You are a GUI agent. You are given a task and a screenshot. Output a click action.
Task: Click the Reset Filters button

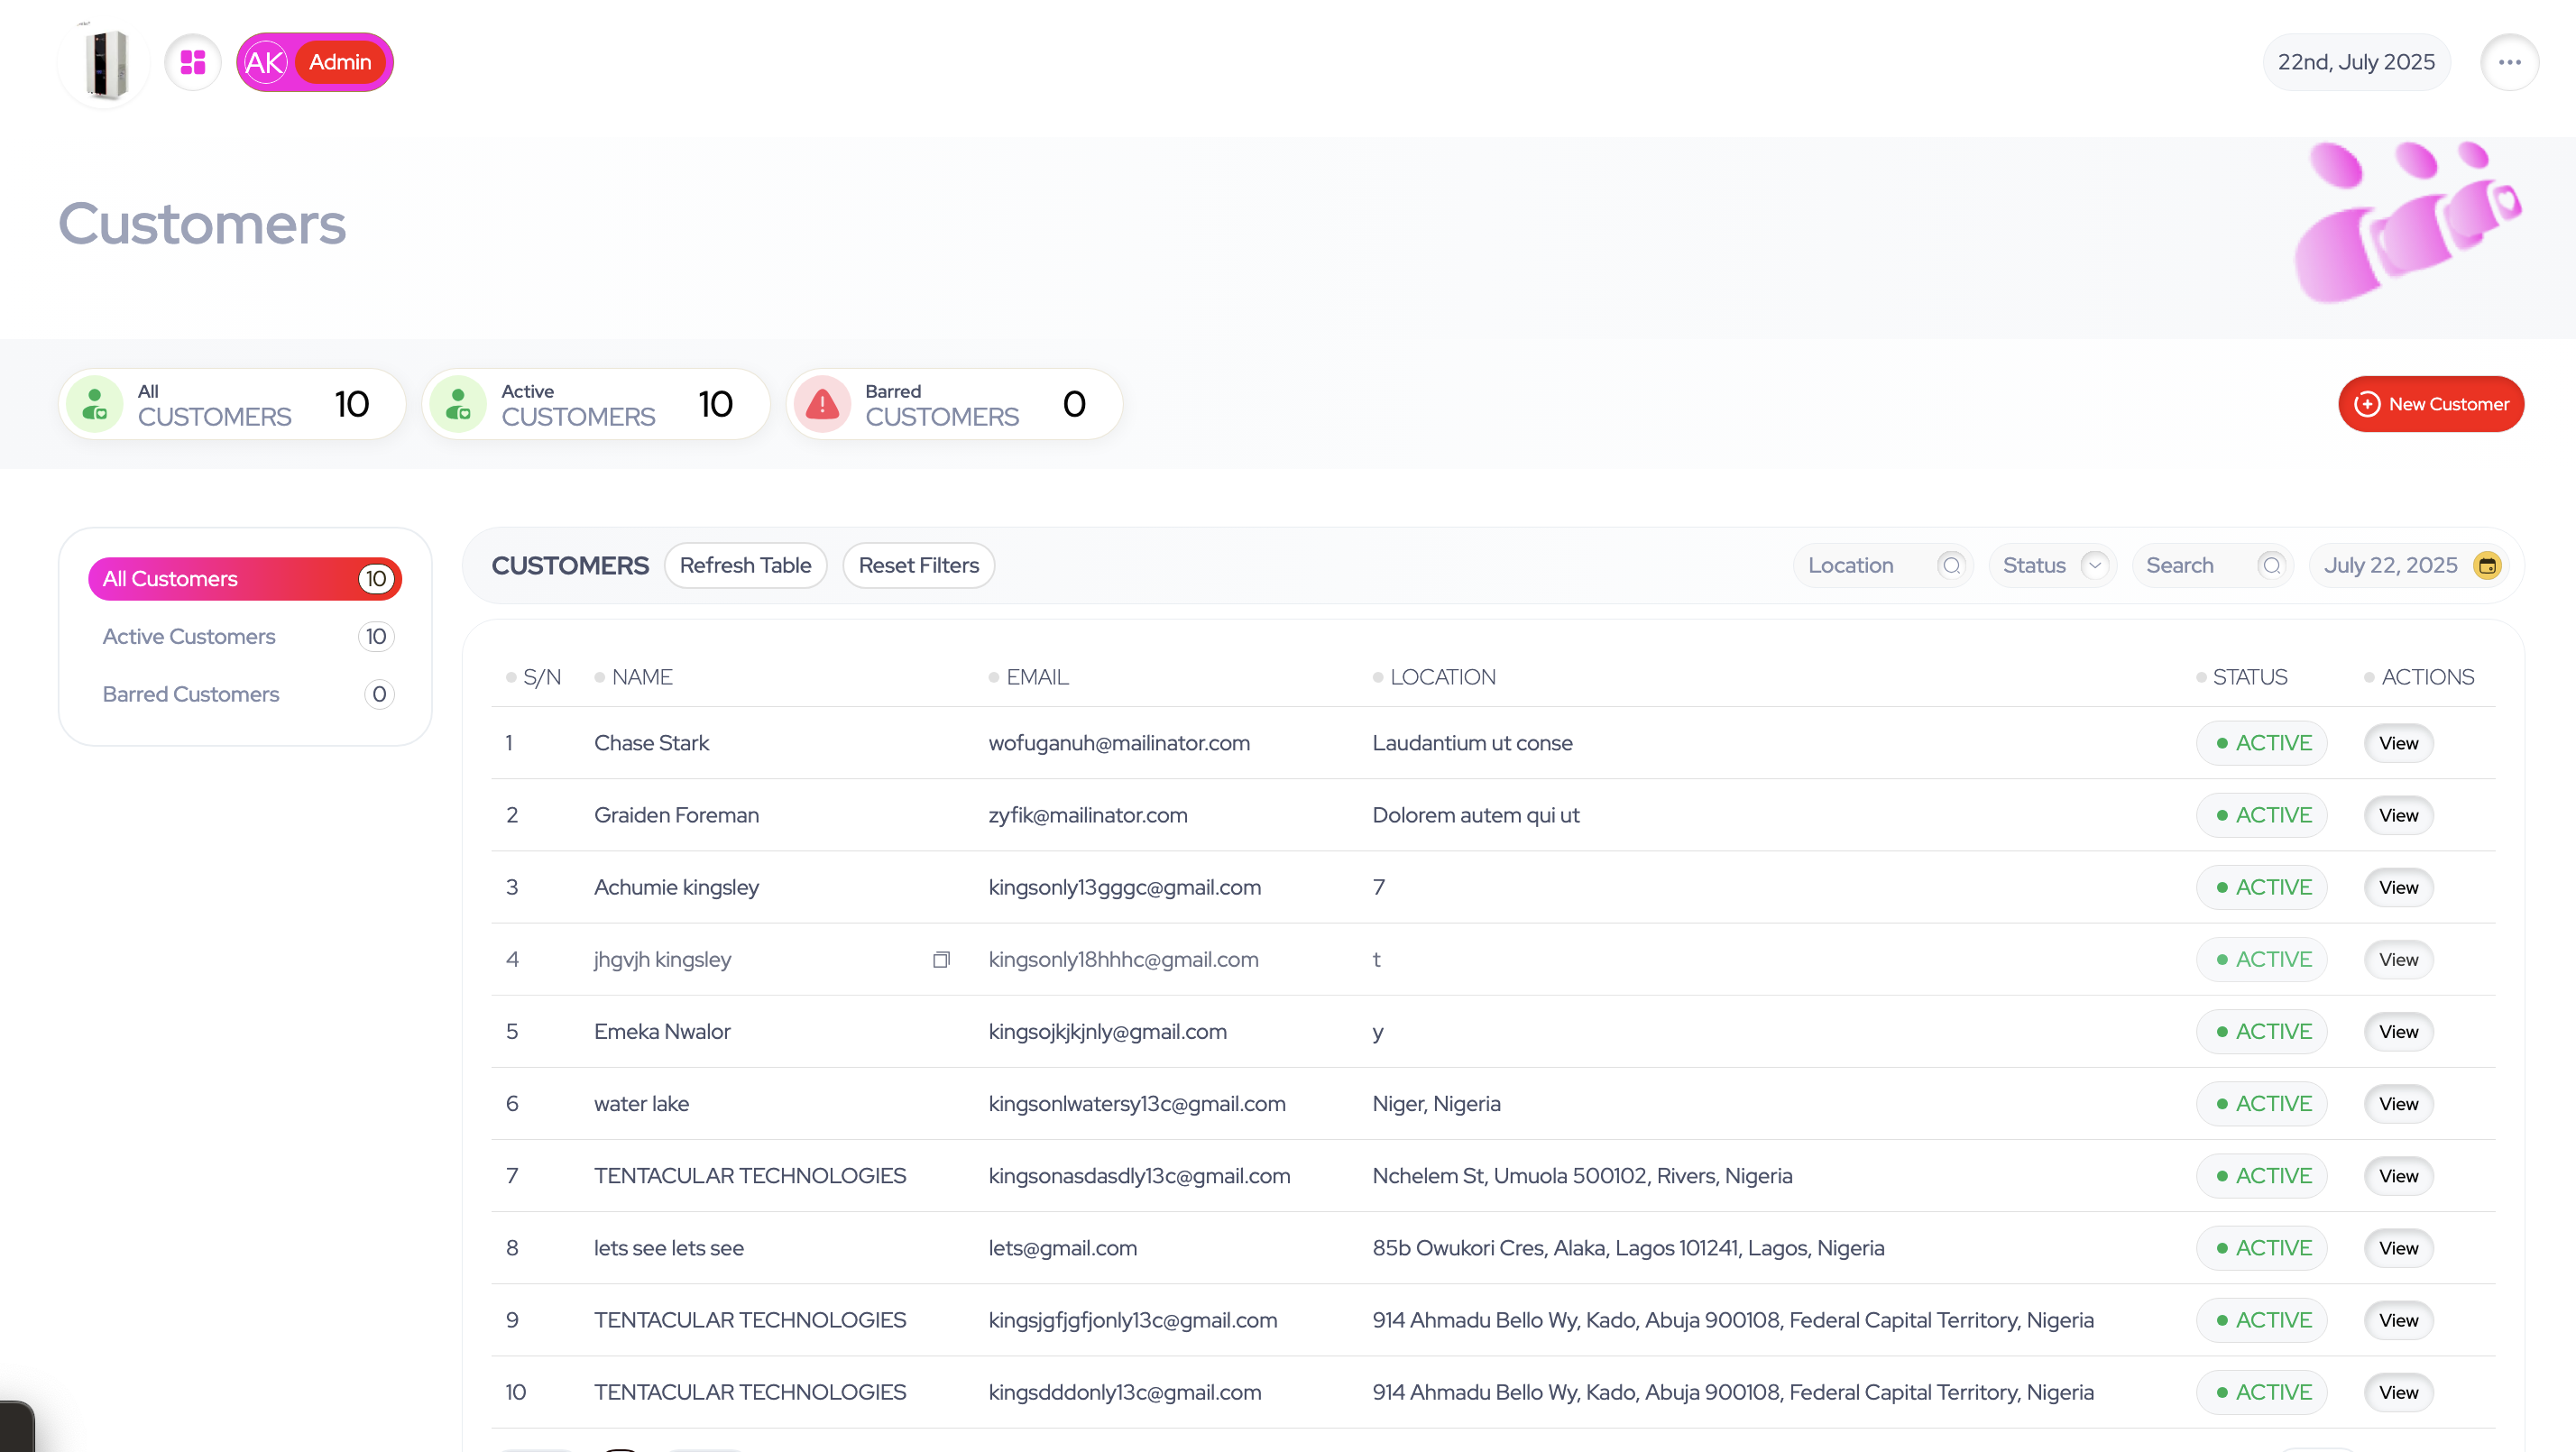tap(918, 565)
